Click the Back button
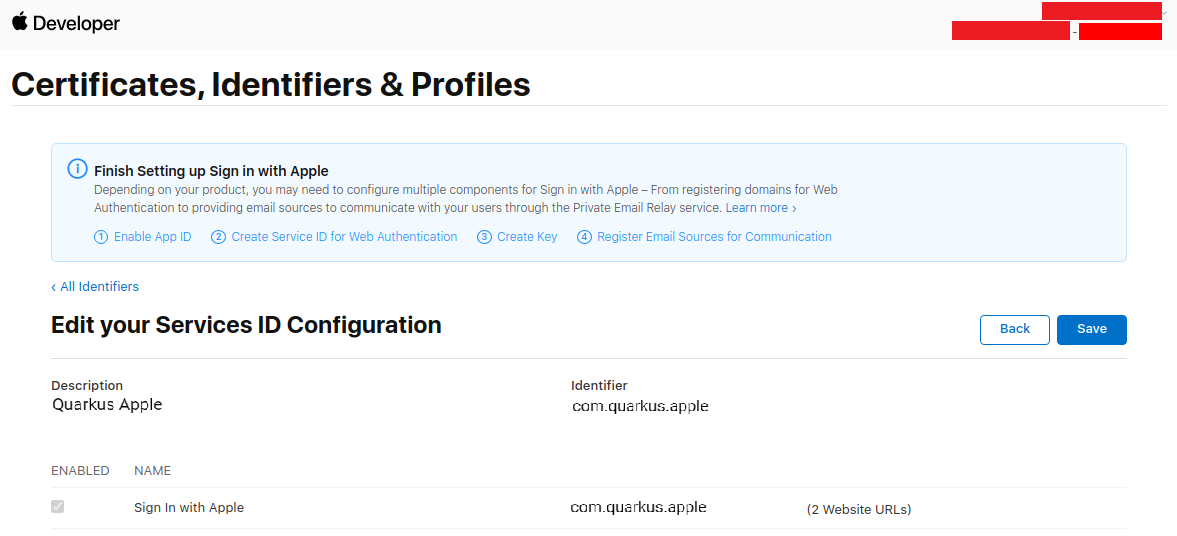The image size is (1177, 536). [1015, 330]
